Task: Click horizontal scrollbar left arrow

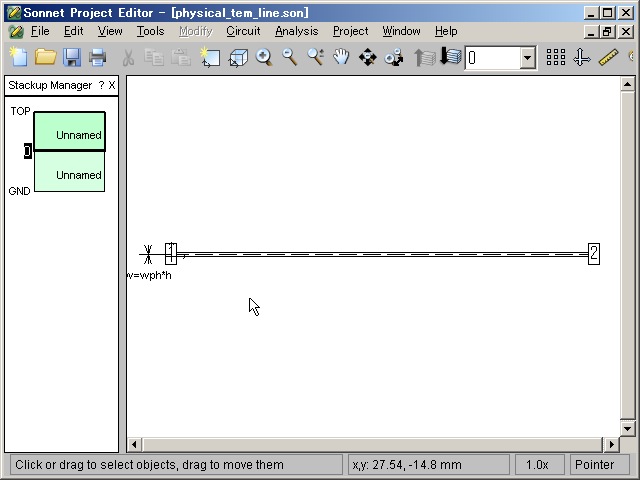Action: click(134, 444)
